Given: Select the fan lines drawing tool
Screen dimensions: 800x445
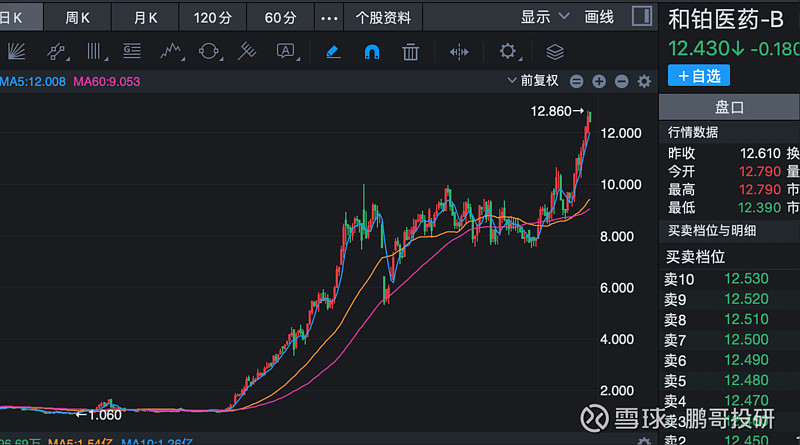Looking at the screenshot, I should [x=16, y=52].
